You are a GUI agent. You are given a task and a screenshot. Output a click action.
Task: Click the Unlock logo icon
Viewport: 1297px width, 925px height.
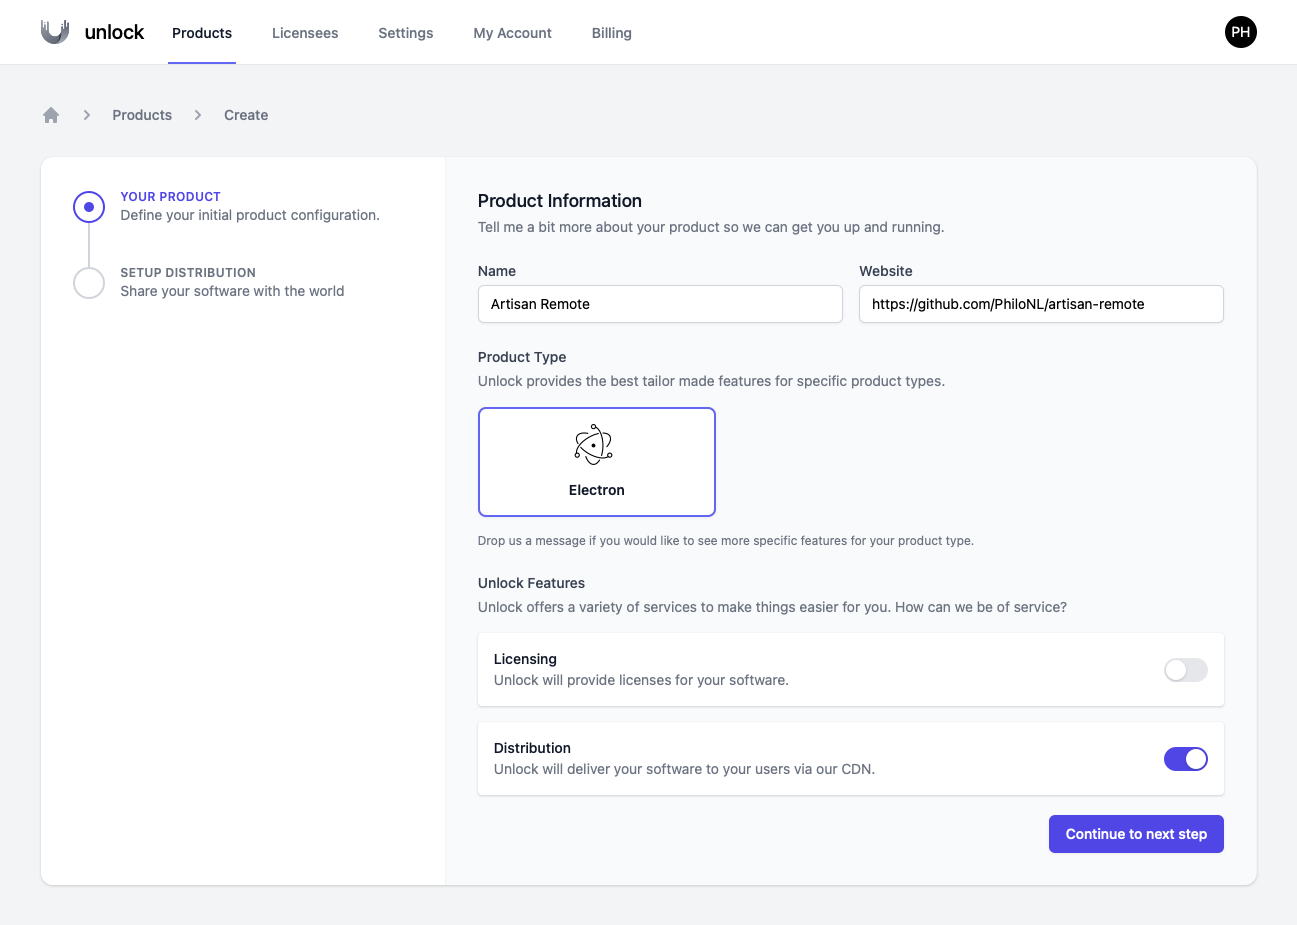[x=55, y=32]
